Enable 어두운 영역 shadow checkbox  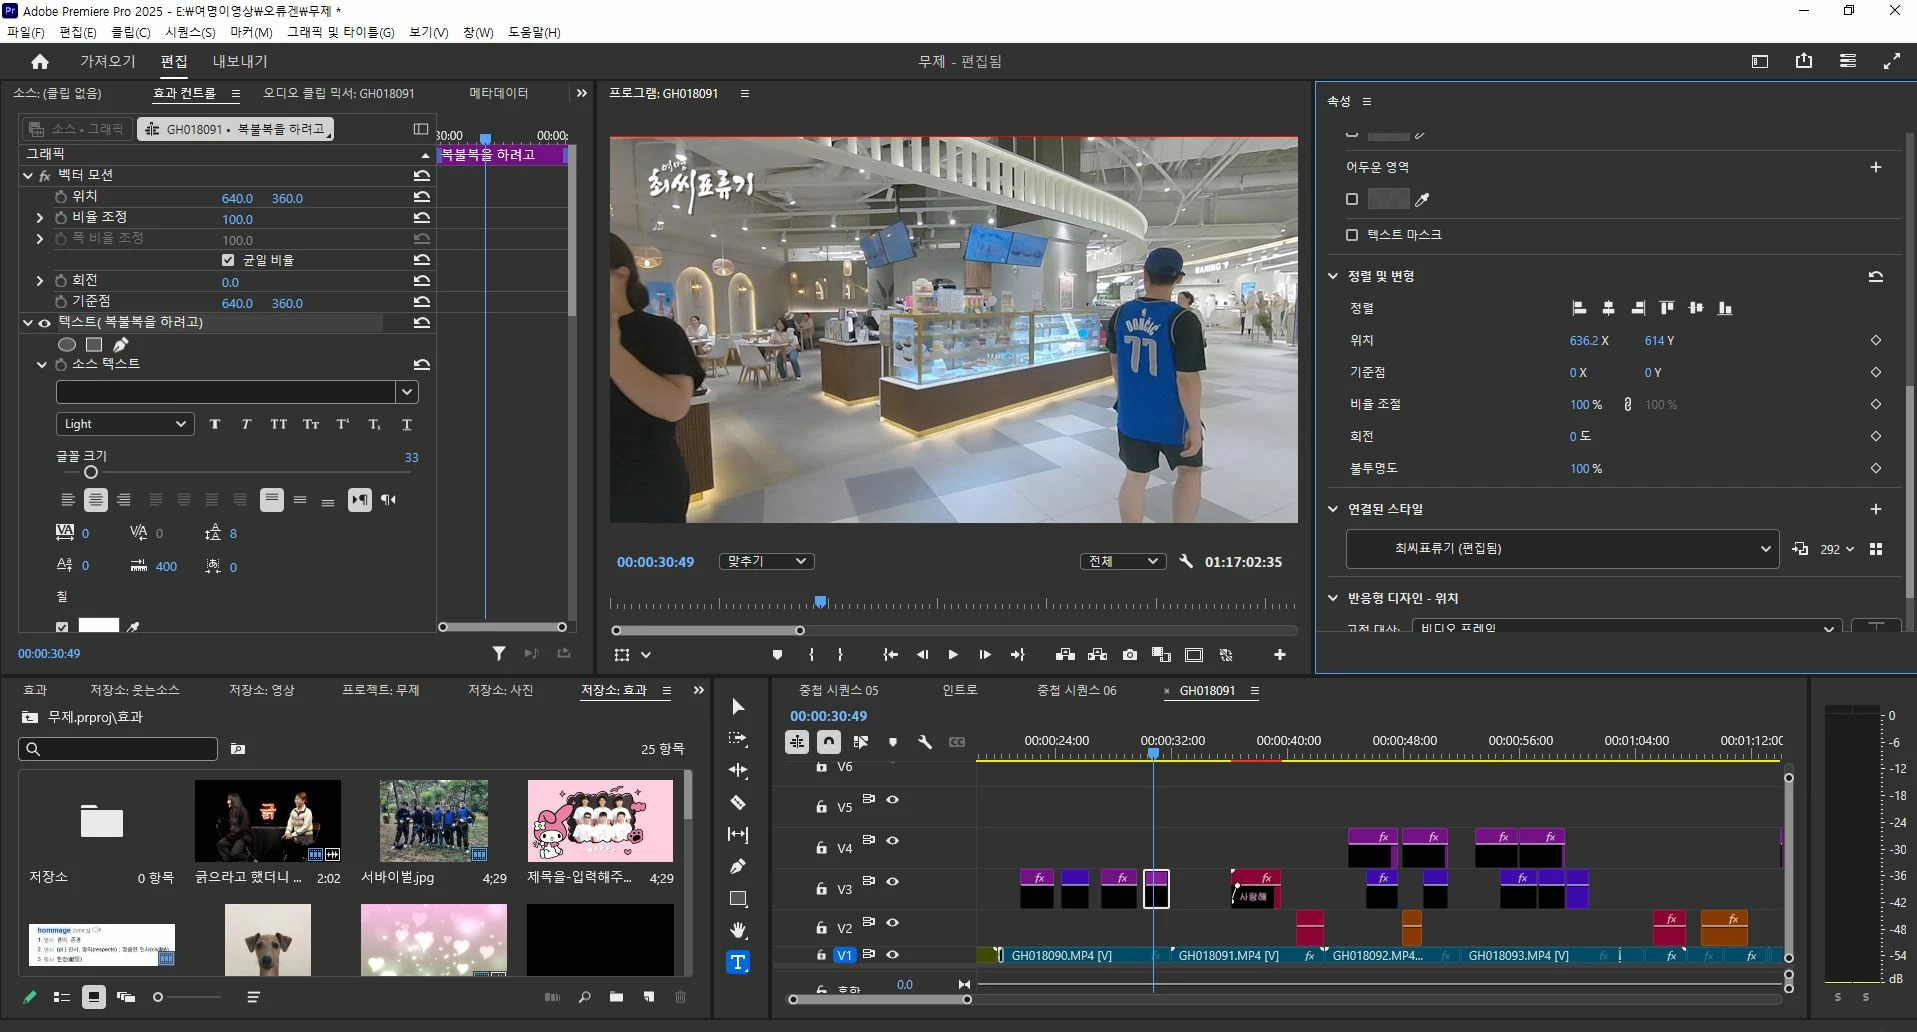[x=1352, y=199]
